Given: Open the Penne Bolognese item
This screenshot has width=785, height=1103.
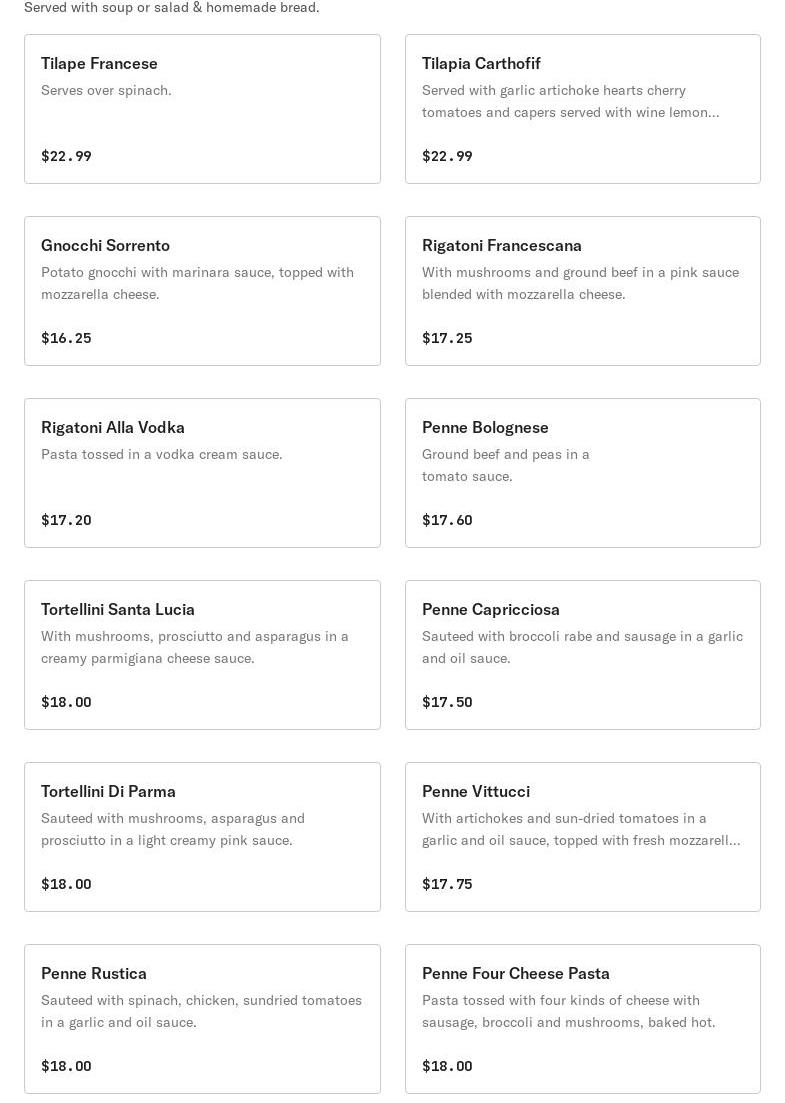Looking at the screenshot, I should coord(582,473).
